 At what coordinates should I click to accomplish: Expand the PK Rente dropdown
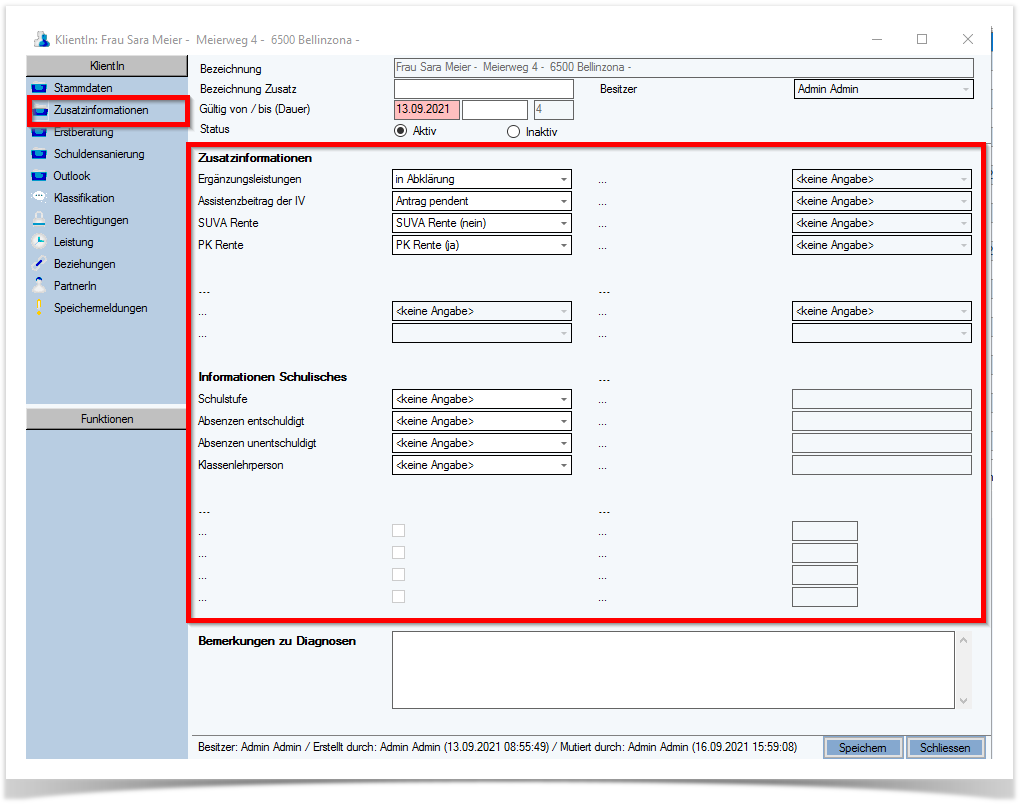(x=482, y=245)
